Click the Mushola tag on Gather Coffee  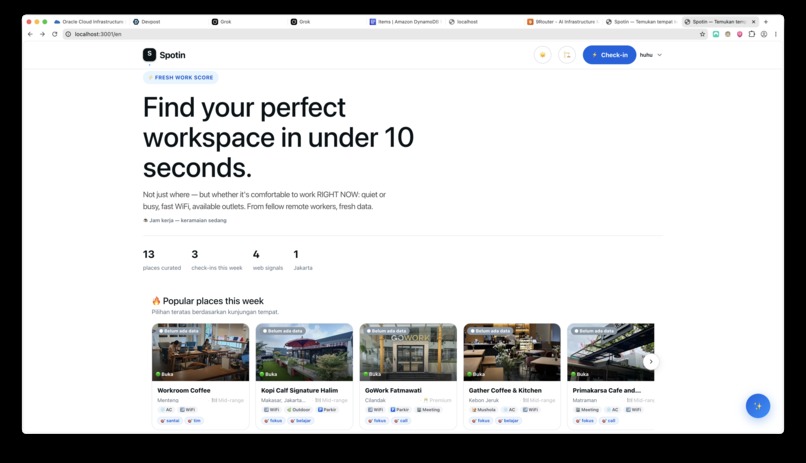pos(484,410)
